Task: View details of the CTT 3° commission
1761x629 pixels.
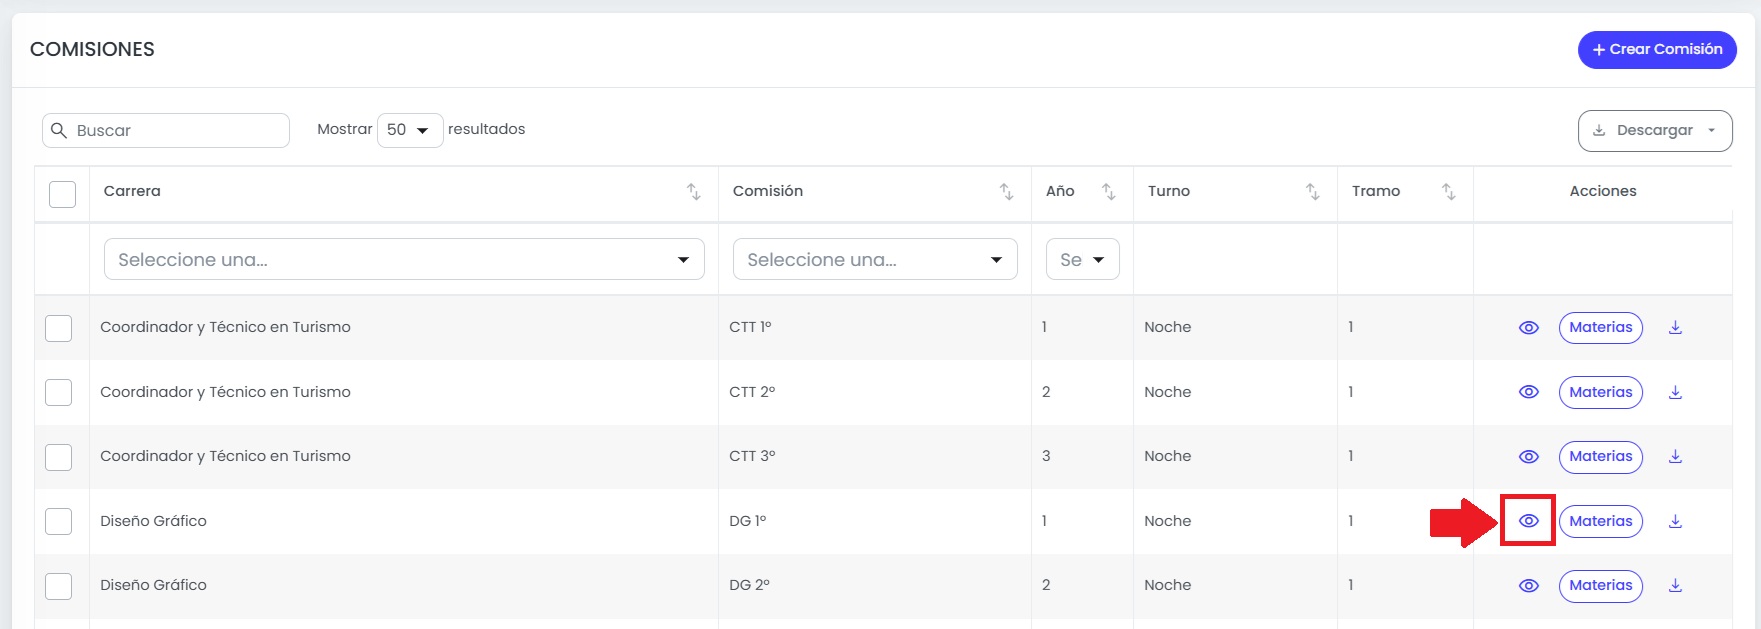Action: click(x=1528, y=457)
